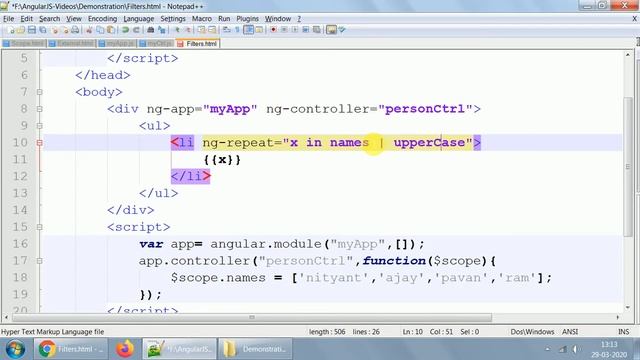The height and width of the screenshot is (360, 640).
Task: Open the Windows Start button
Action: pyautogui.click(x=16, y=349)
